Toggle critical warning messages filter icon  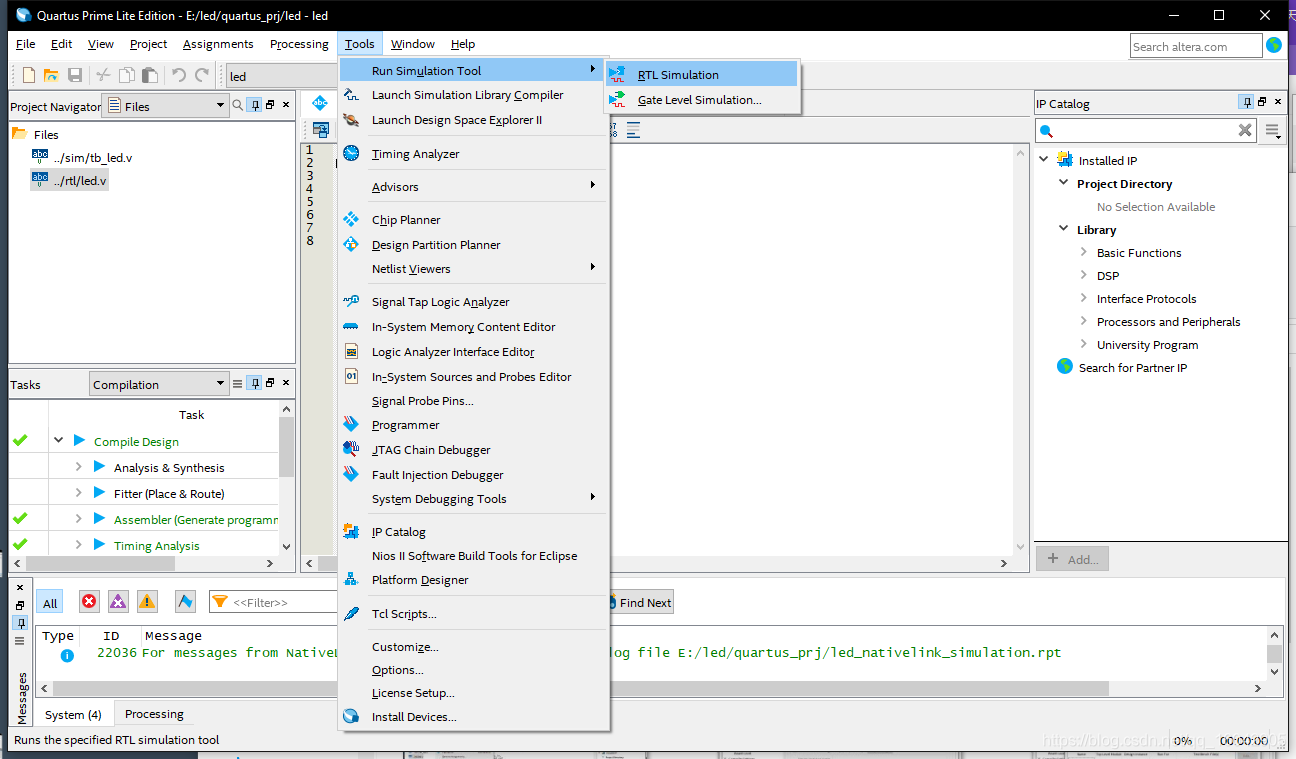118,601
